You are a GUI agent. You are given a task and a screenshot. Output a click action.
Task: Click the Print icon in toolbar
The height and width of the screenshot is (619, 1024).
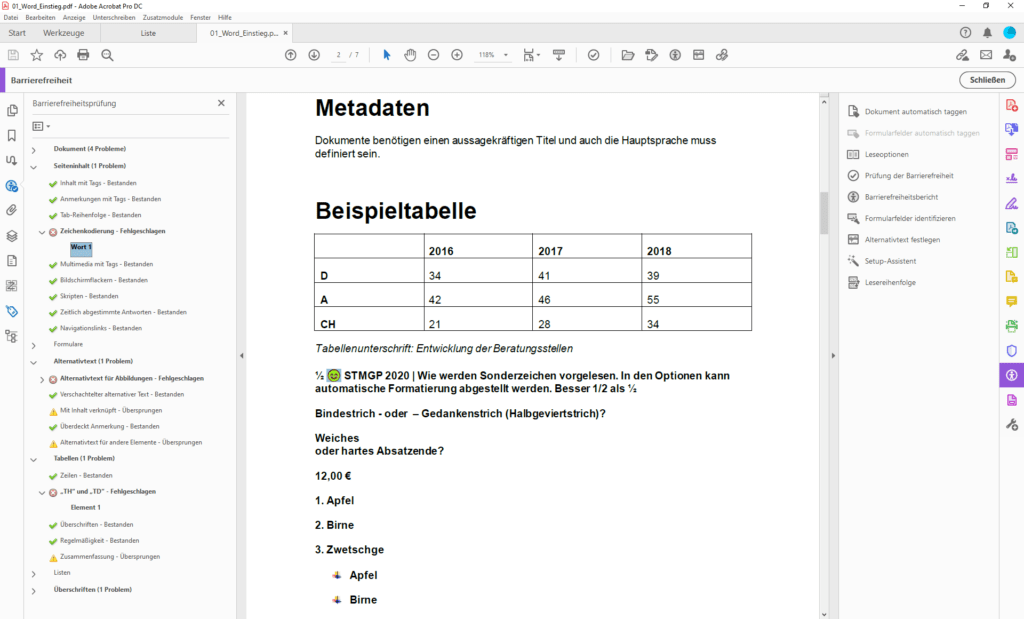(83, 56)
